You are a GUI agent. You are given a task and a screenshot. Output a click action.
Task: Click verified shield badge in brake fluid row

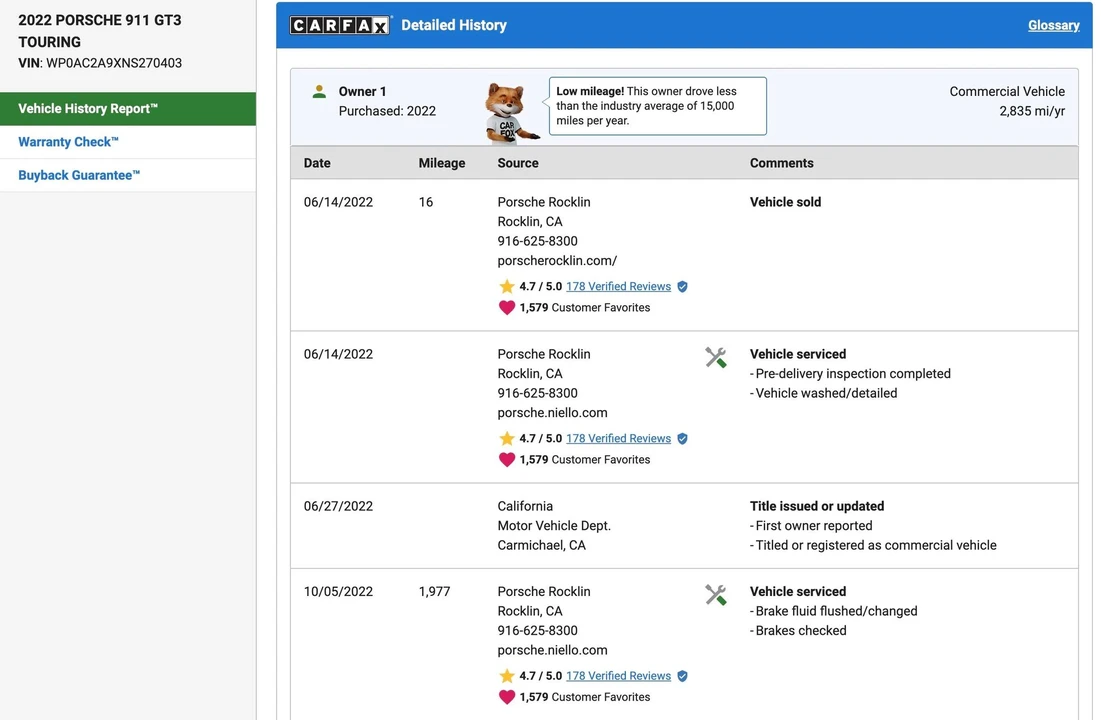click(x=682, y=676)
